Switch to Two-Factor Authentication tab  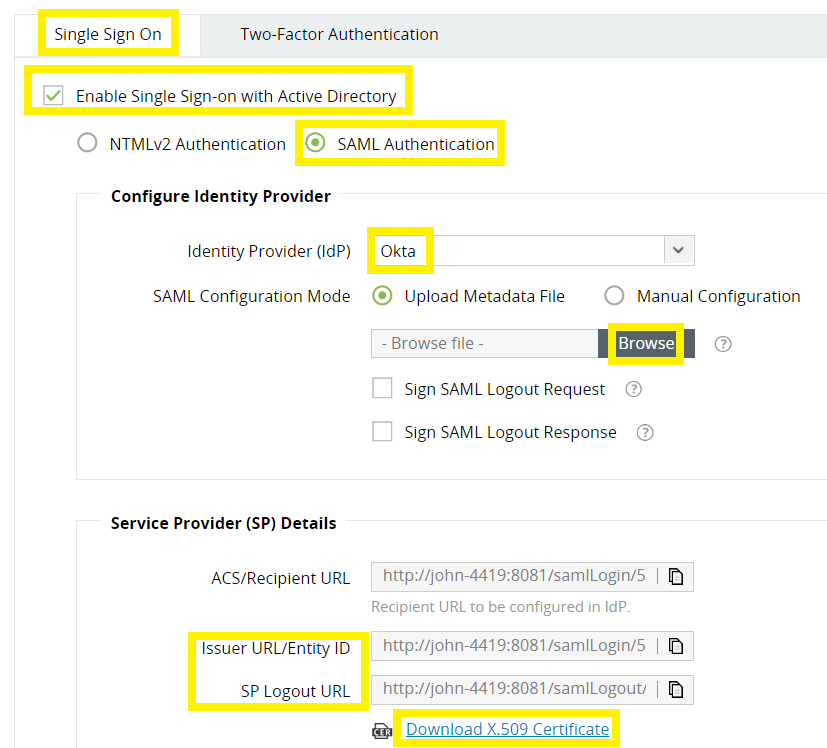(339, 33)
